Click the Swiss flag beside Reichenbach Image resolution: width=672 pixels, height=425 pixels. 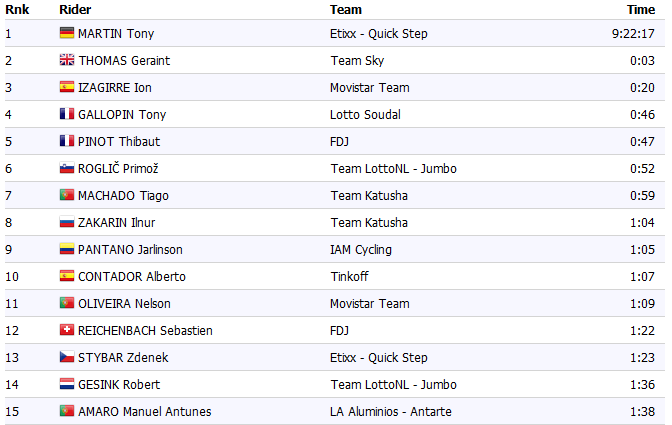pyautogui.click(x=67, y=331)
